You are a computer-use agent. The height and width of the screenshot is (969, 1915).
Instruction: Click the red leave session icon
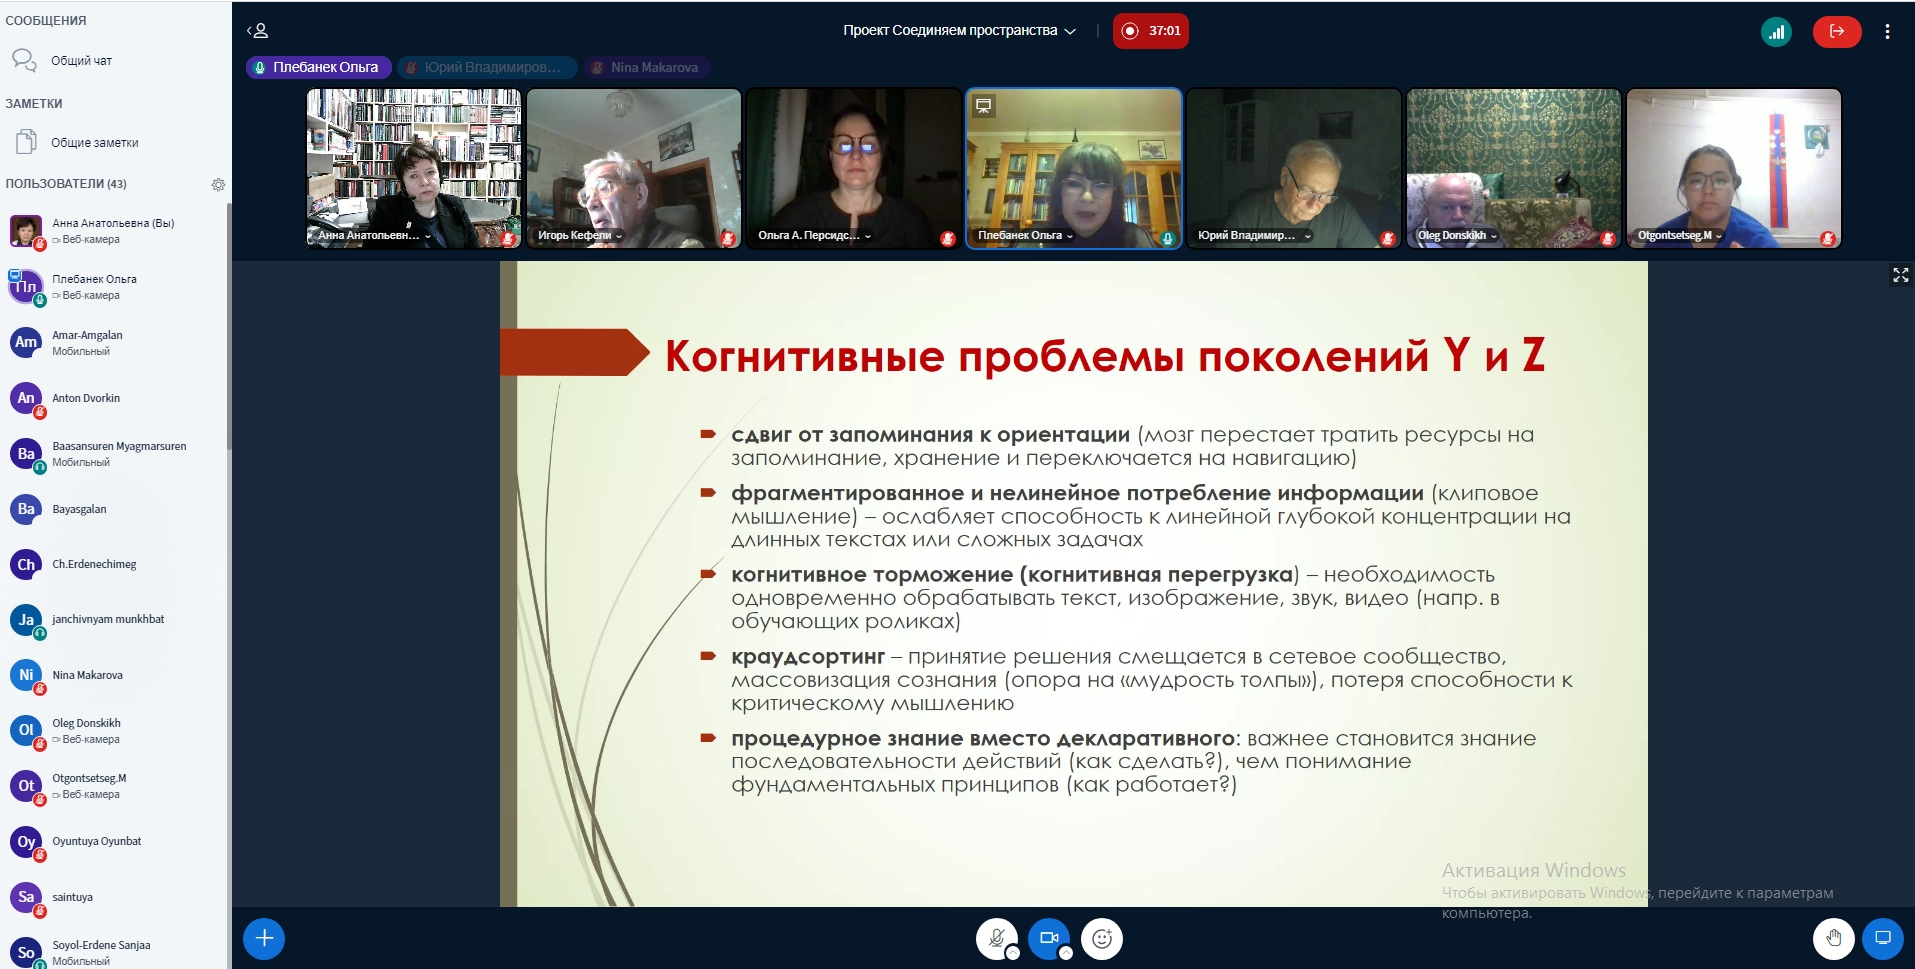1837,31
